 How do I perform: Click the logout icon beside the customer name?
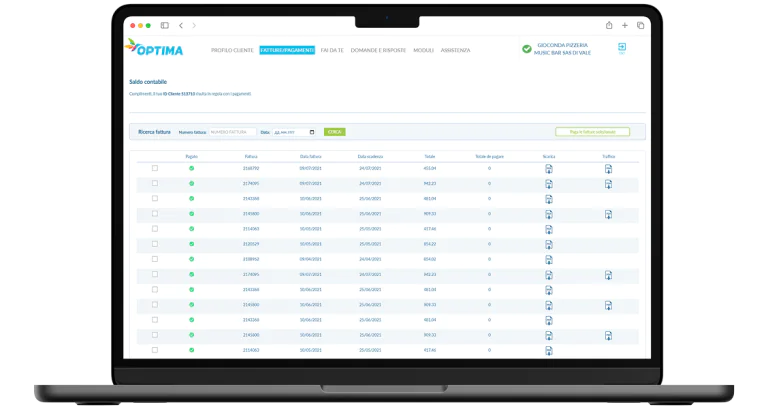pos(622,47)
